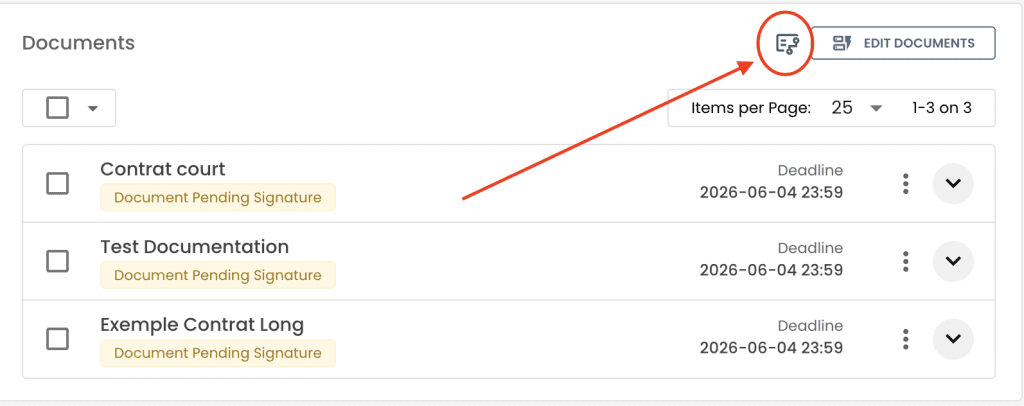Check the Test Documentation checkbox
This screenshot has height=406, width=1024.
pos(58,261)
